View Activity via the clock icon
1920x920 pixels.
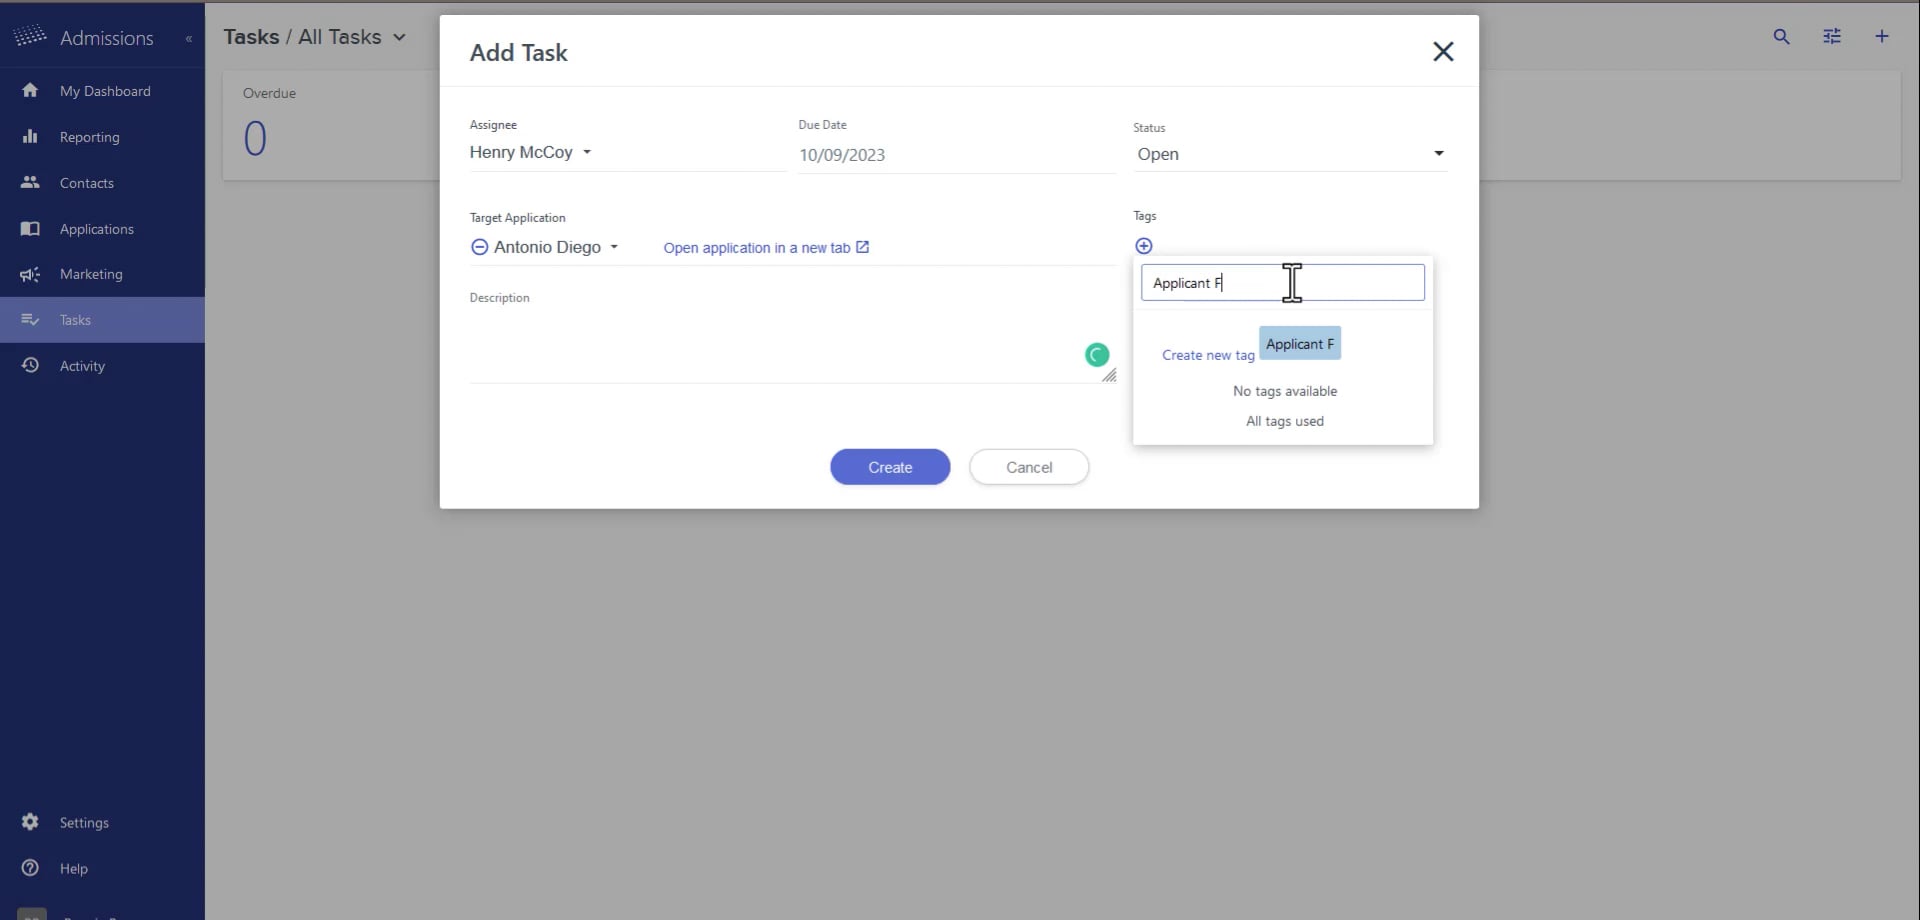(x=31, y=365)
